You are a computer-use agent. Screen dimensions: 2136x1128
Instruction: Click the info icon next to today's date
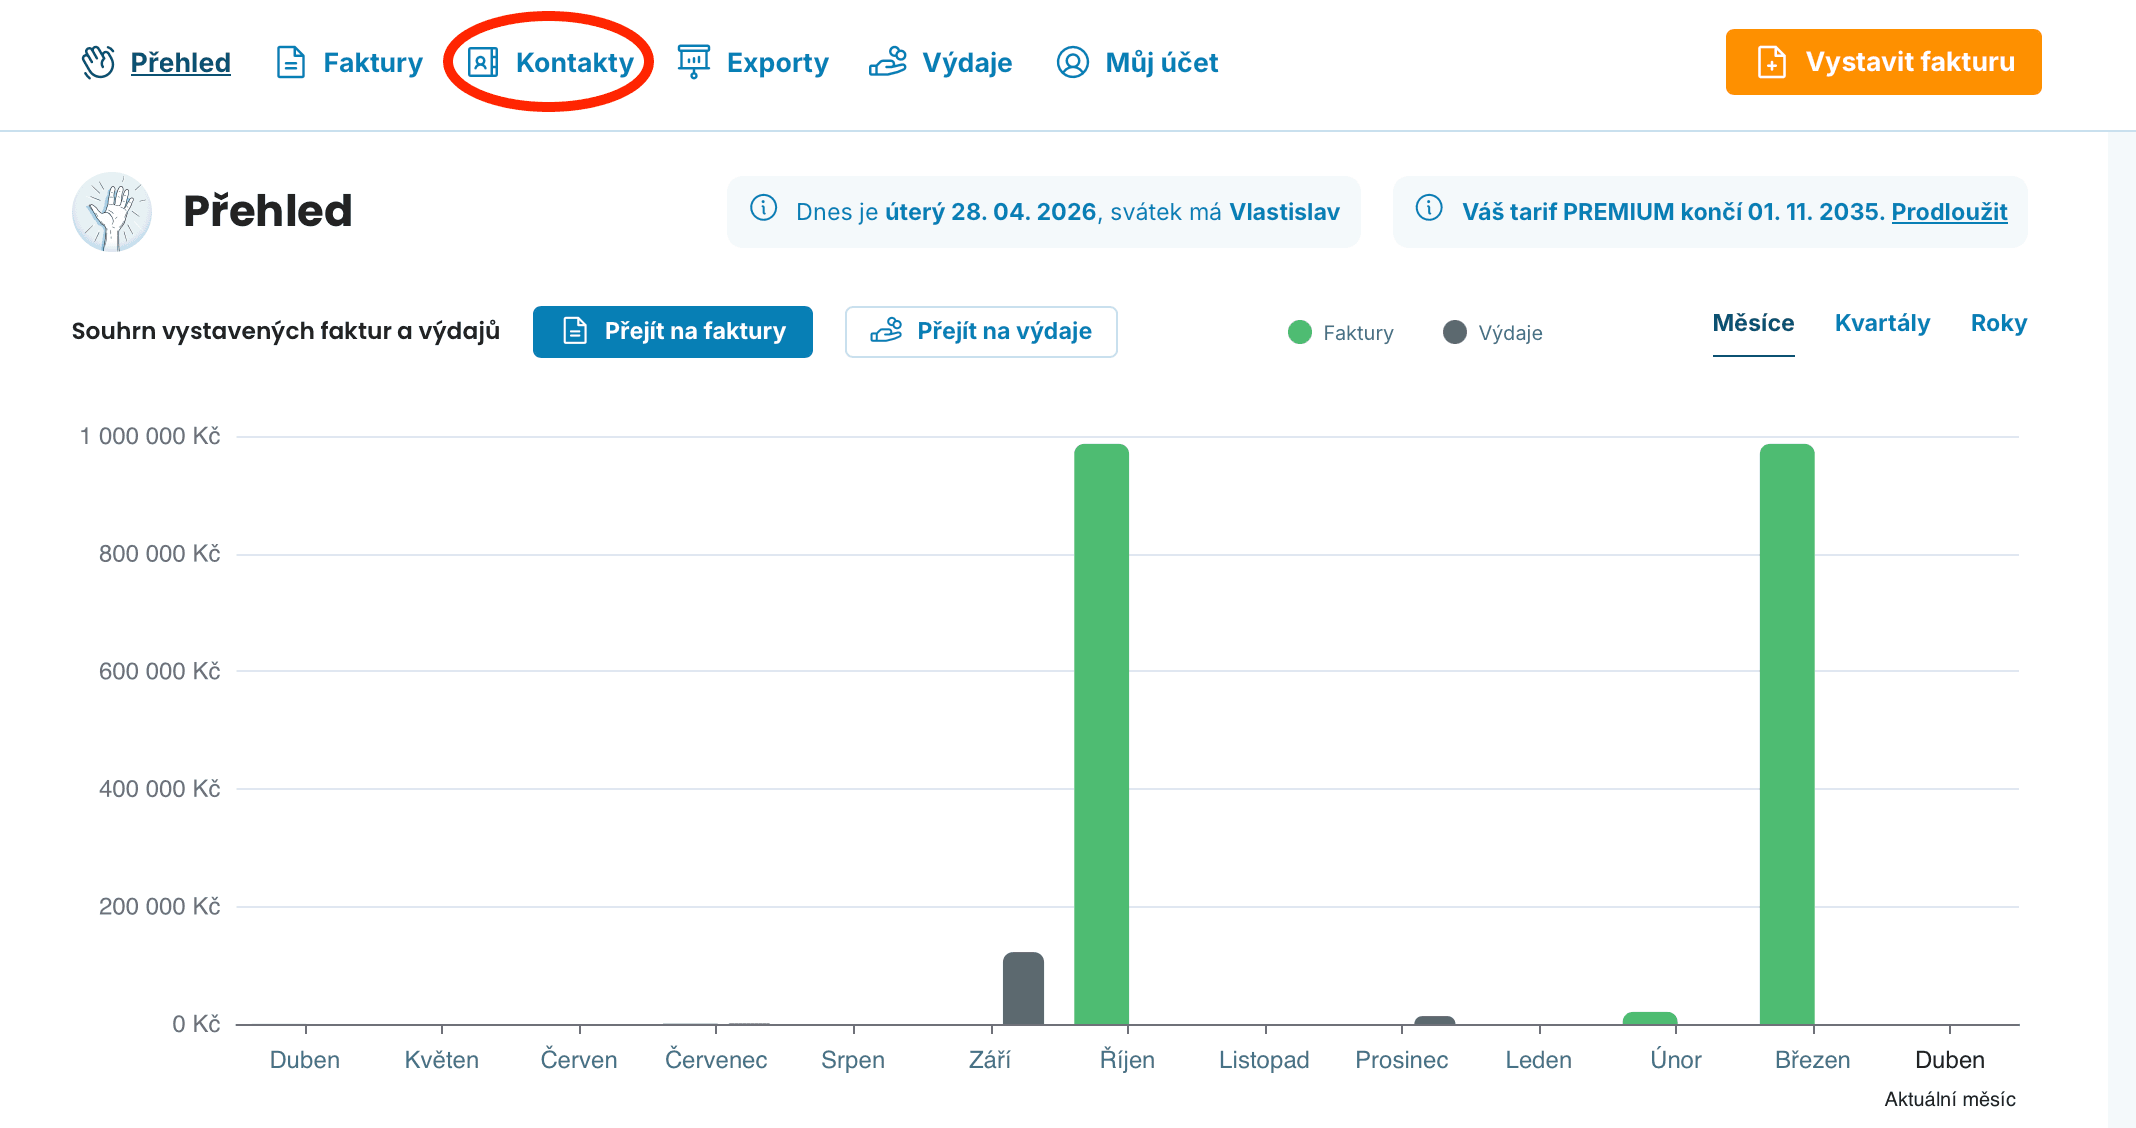coord(764,208)
